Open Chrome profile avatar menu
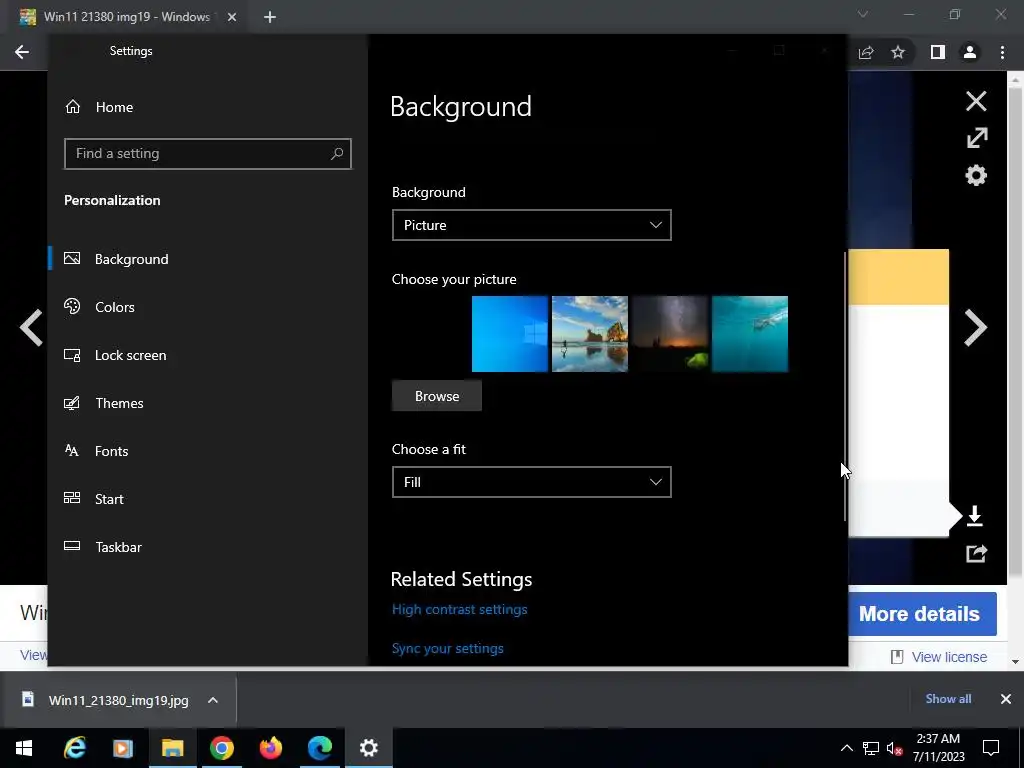 point(970,52)
